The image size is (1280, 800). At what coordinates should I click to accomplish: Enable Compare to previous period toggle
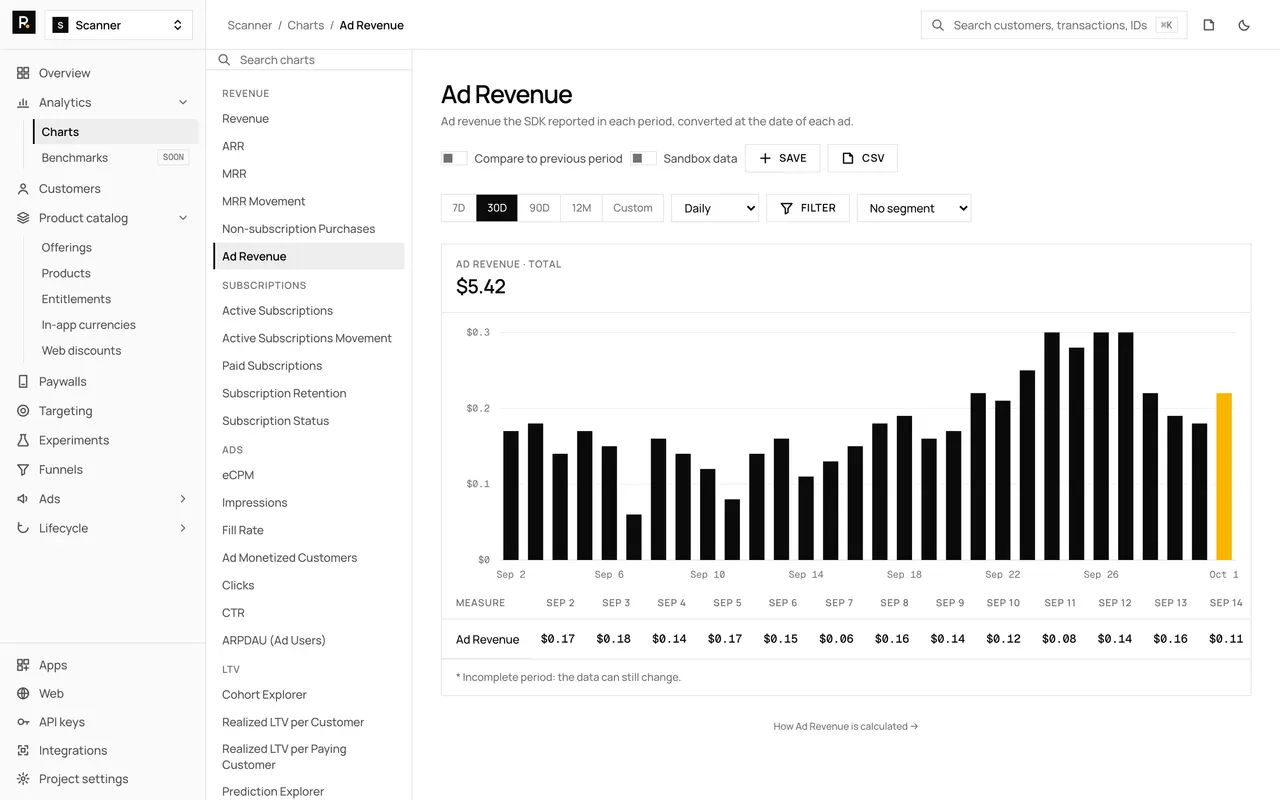click(x=454, y=158)
